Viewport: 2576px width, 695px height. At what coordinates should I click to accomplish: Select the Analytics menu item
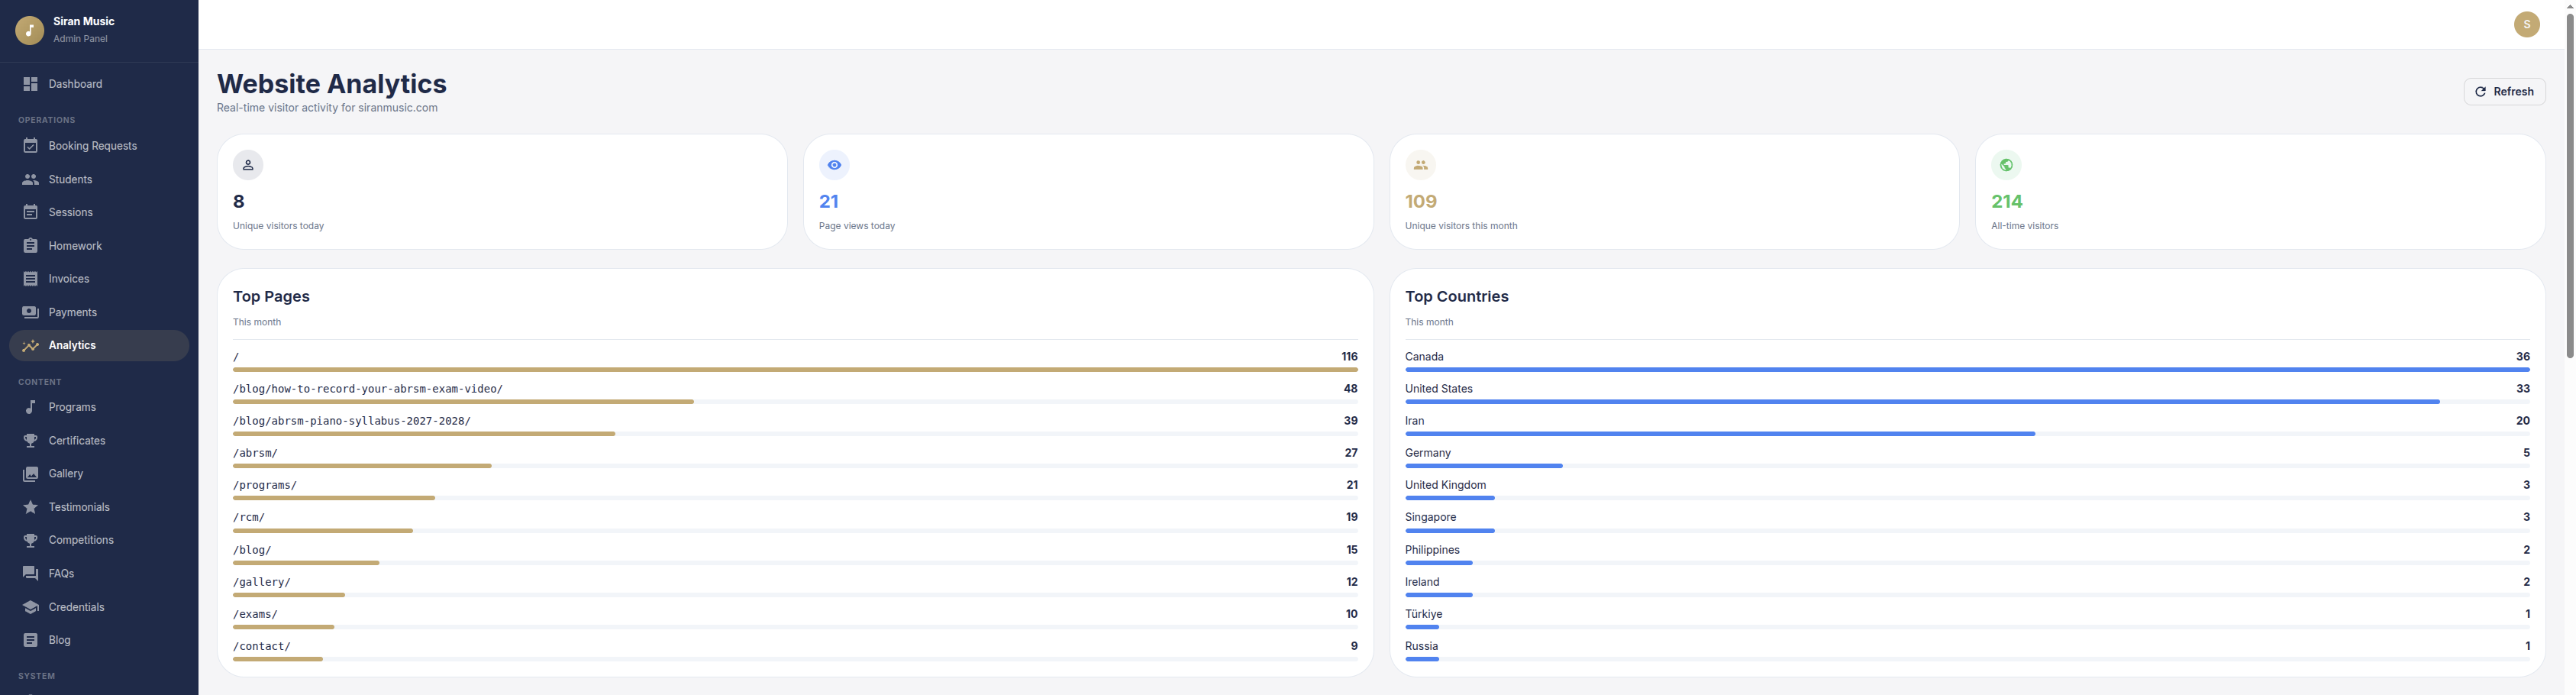pyautogui.click(x=99, y=345)
